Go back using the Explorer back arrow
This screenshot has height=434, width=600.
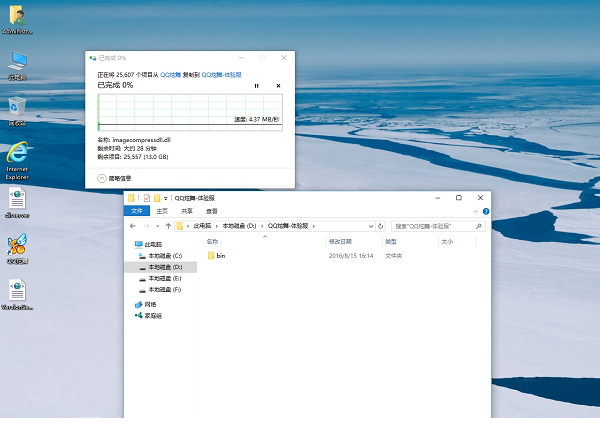pyautogui.click(x=133, y=226)
